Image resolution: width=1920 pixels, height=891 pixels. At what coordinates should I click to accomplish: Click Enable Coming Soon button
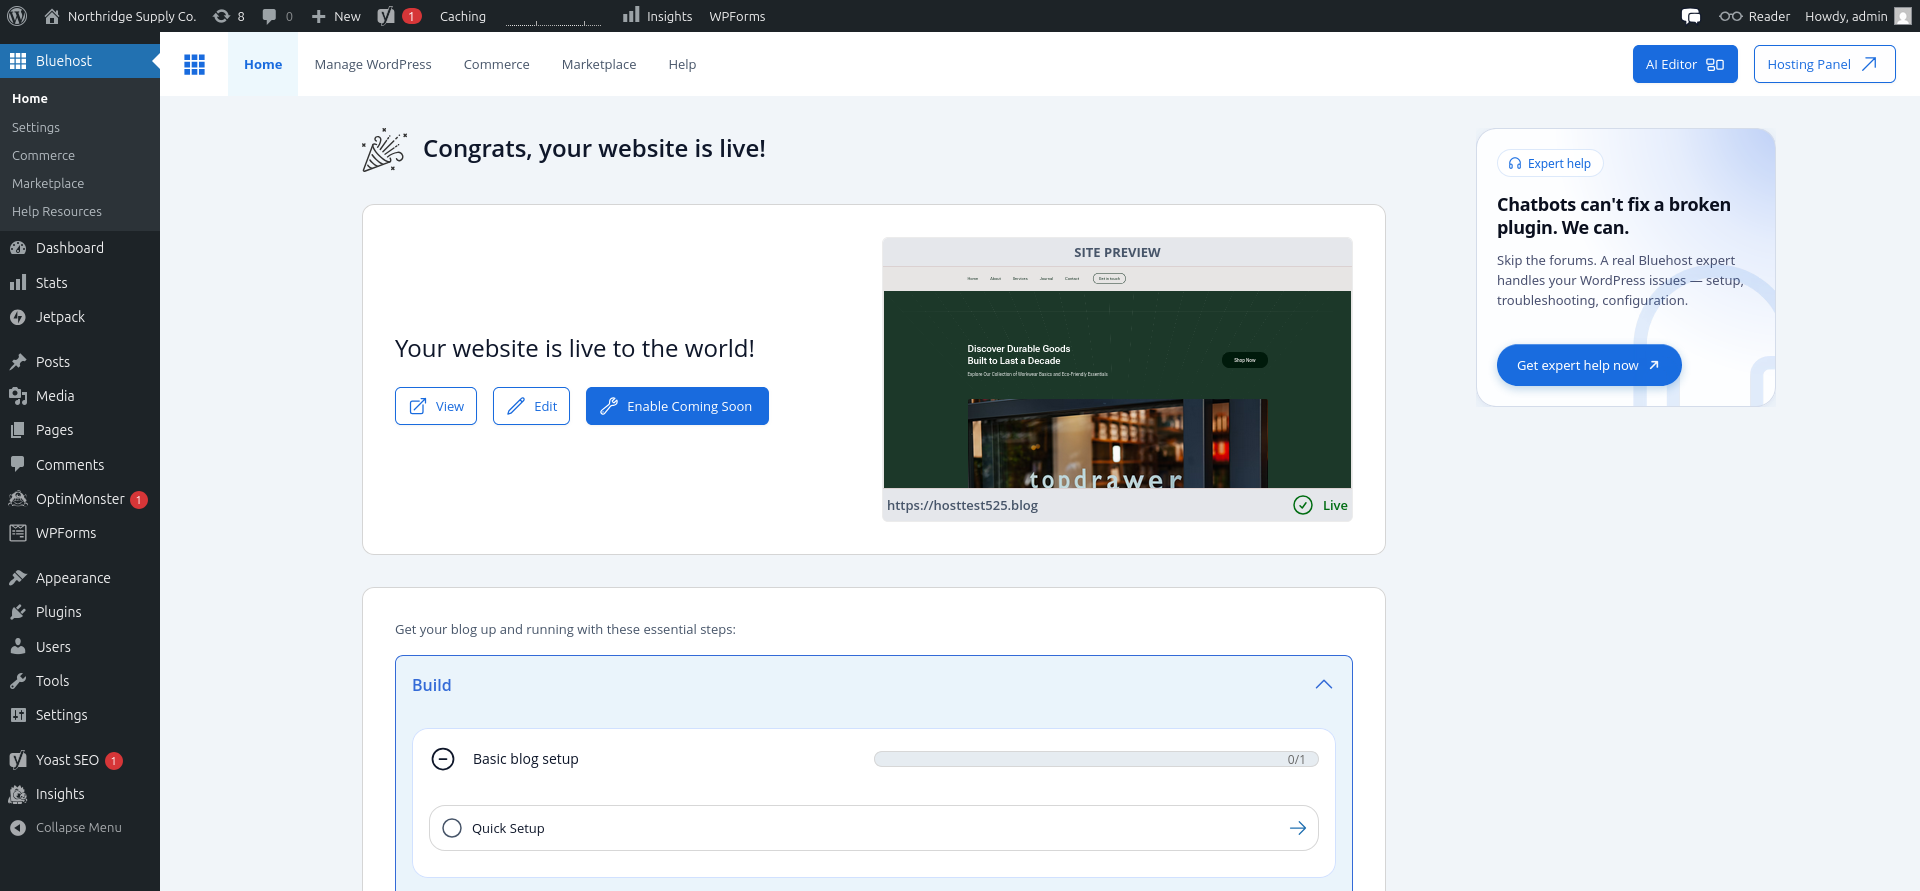(677, 406)
